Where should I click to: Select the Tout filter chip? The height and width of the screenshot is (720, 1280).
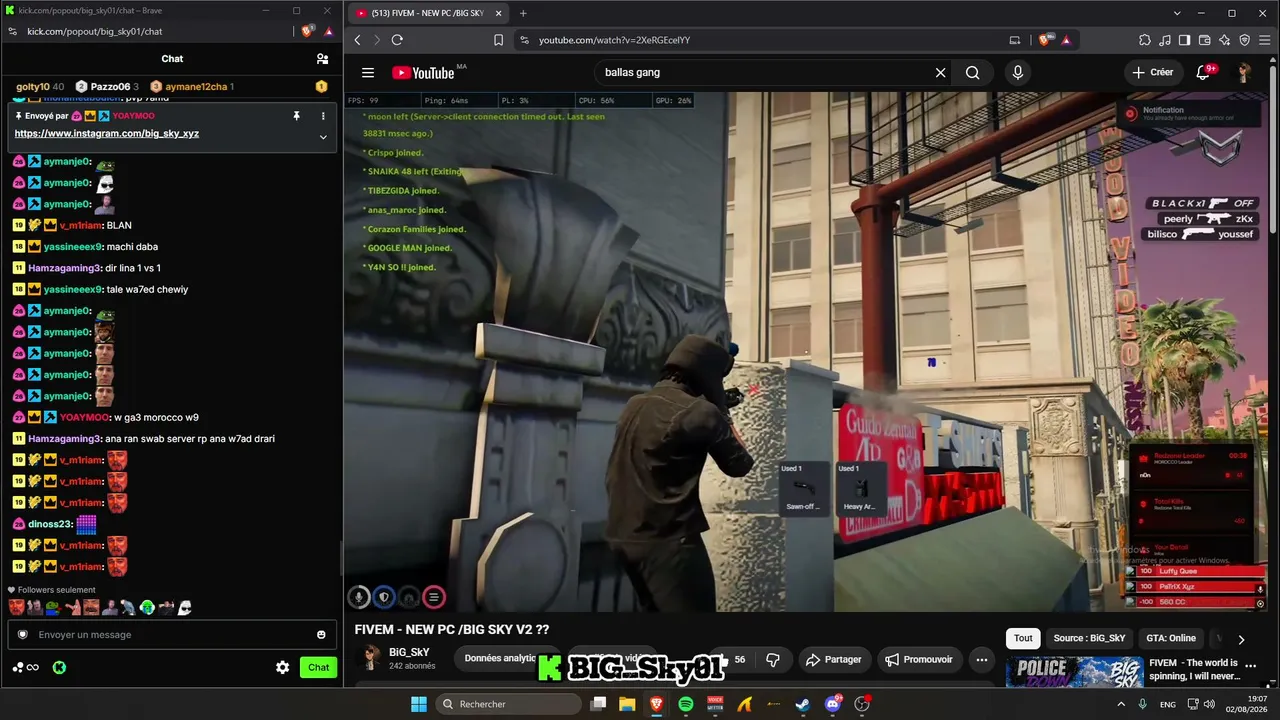pyautogui.click(x=1023, y=638)
